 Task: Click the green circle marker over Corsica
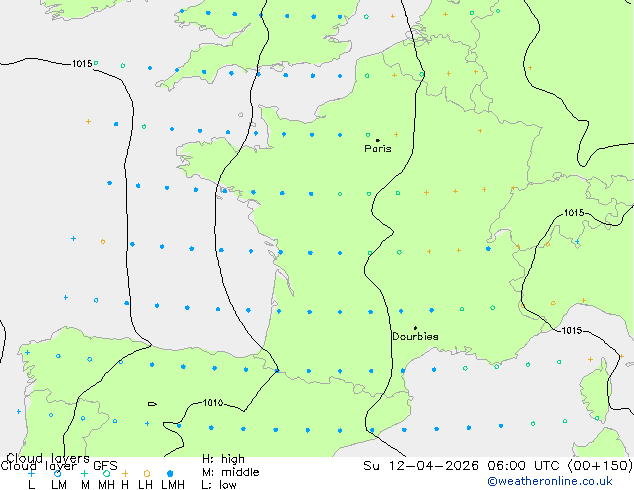597,418
